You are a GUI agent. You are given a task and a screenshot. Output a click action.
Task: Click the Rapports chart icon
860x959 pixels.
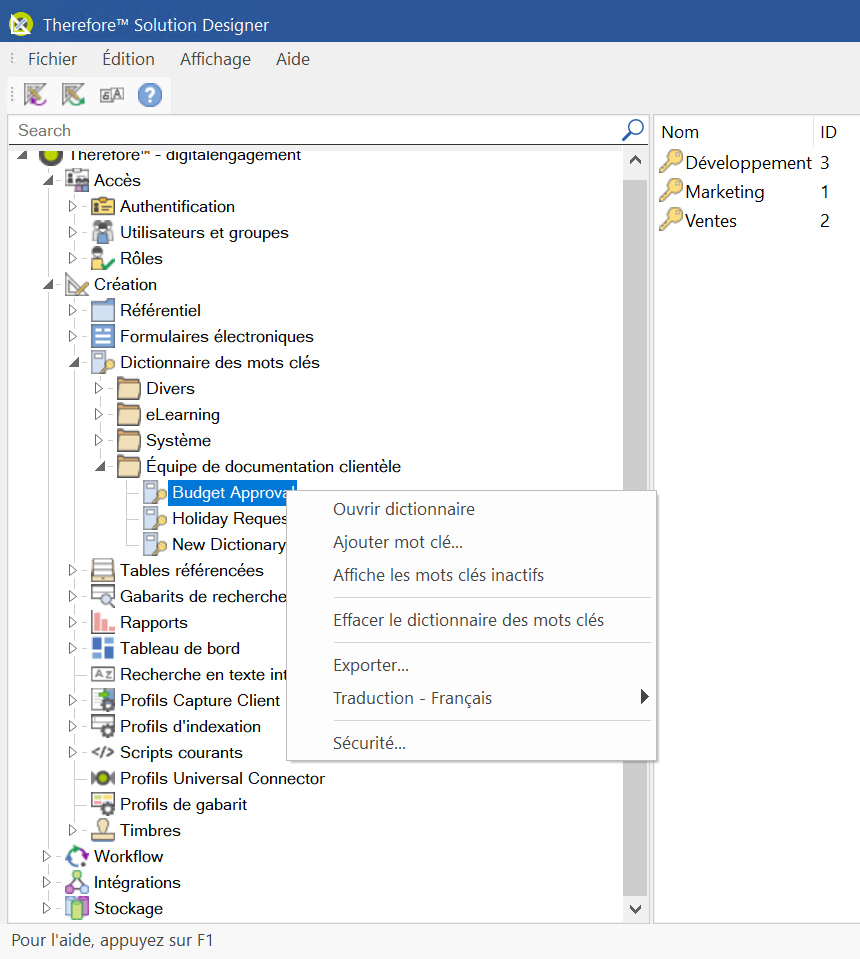point(103,622)
